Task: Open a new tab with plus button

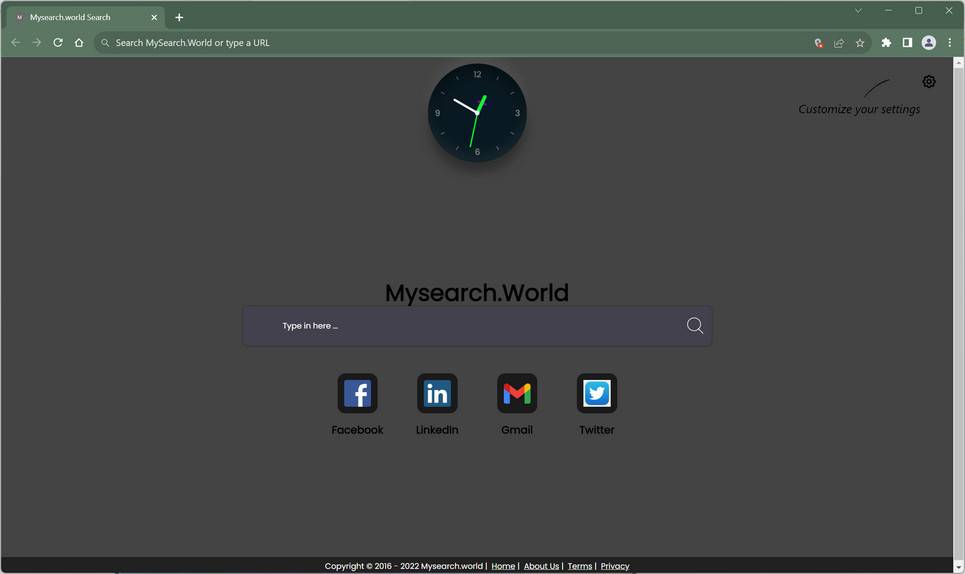Action: click(179, 17)
